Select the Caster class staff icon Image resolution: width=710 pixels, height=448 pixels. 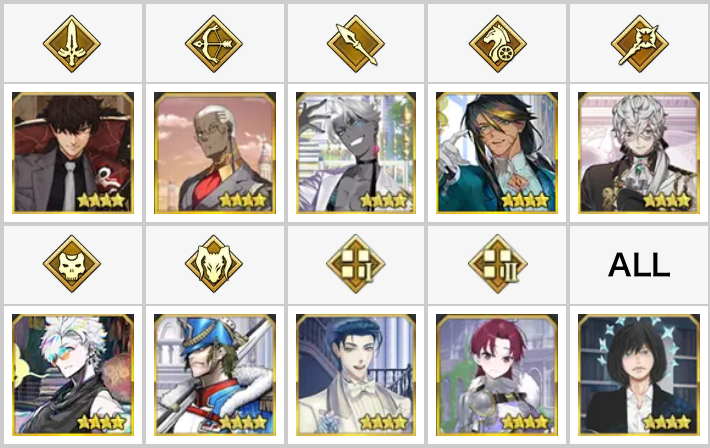pos(639,44)
